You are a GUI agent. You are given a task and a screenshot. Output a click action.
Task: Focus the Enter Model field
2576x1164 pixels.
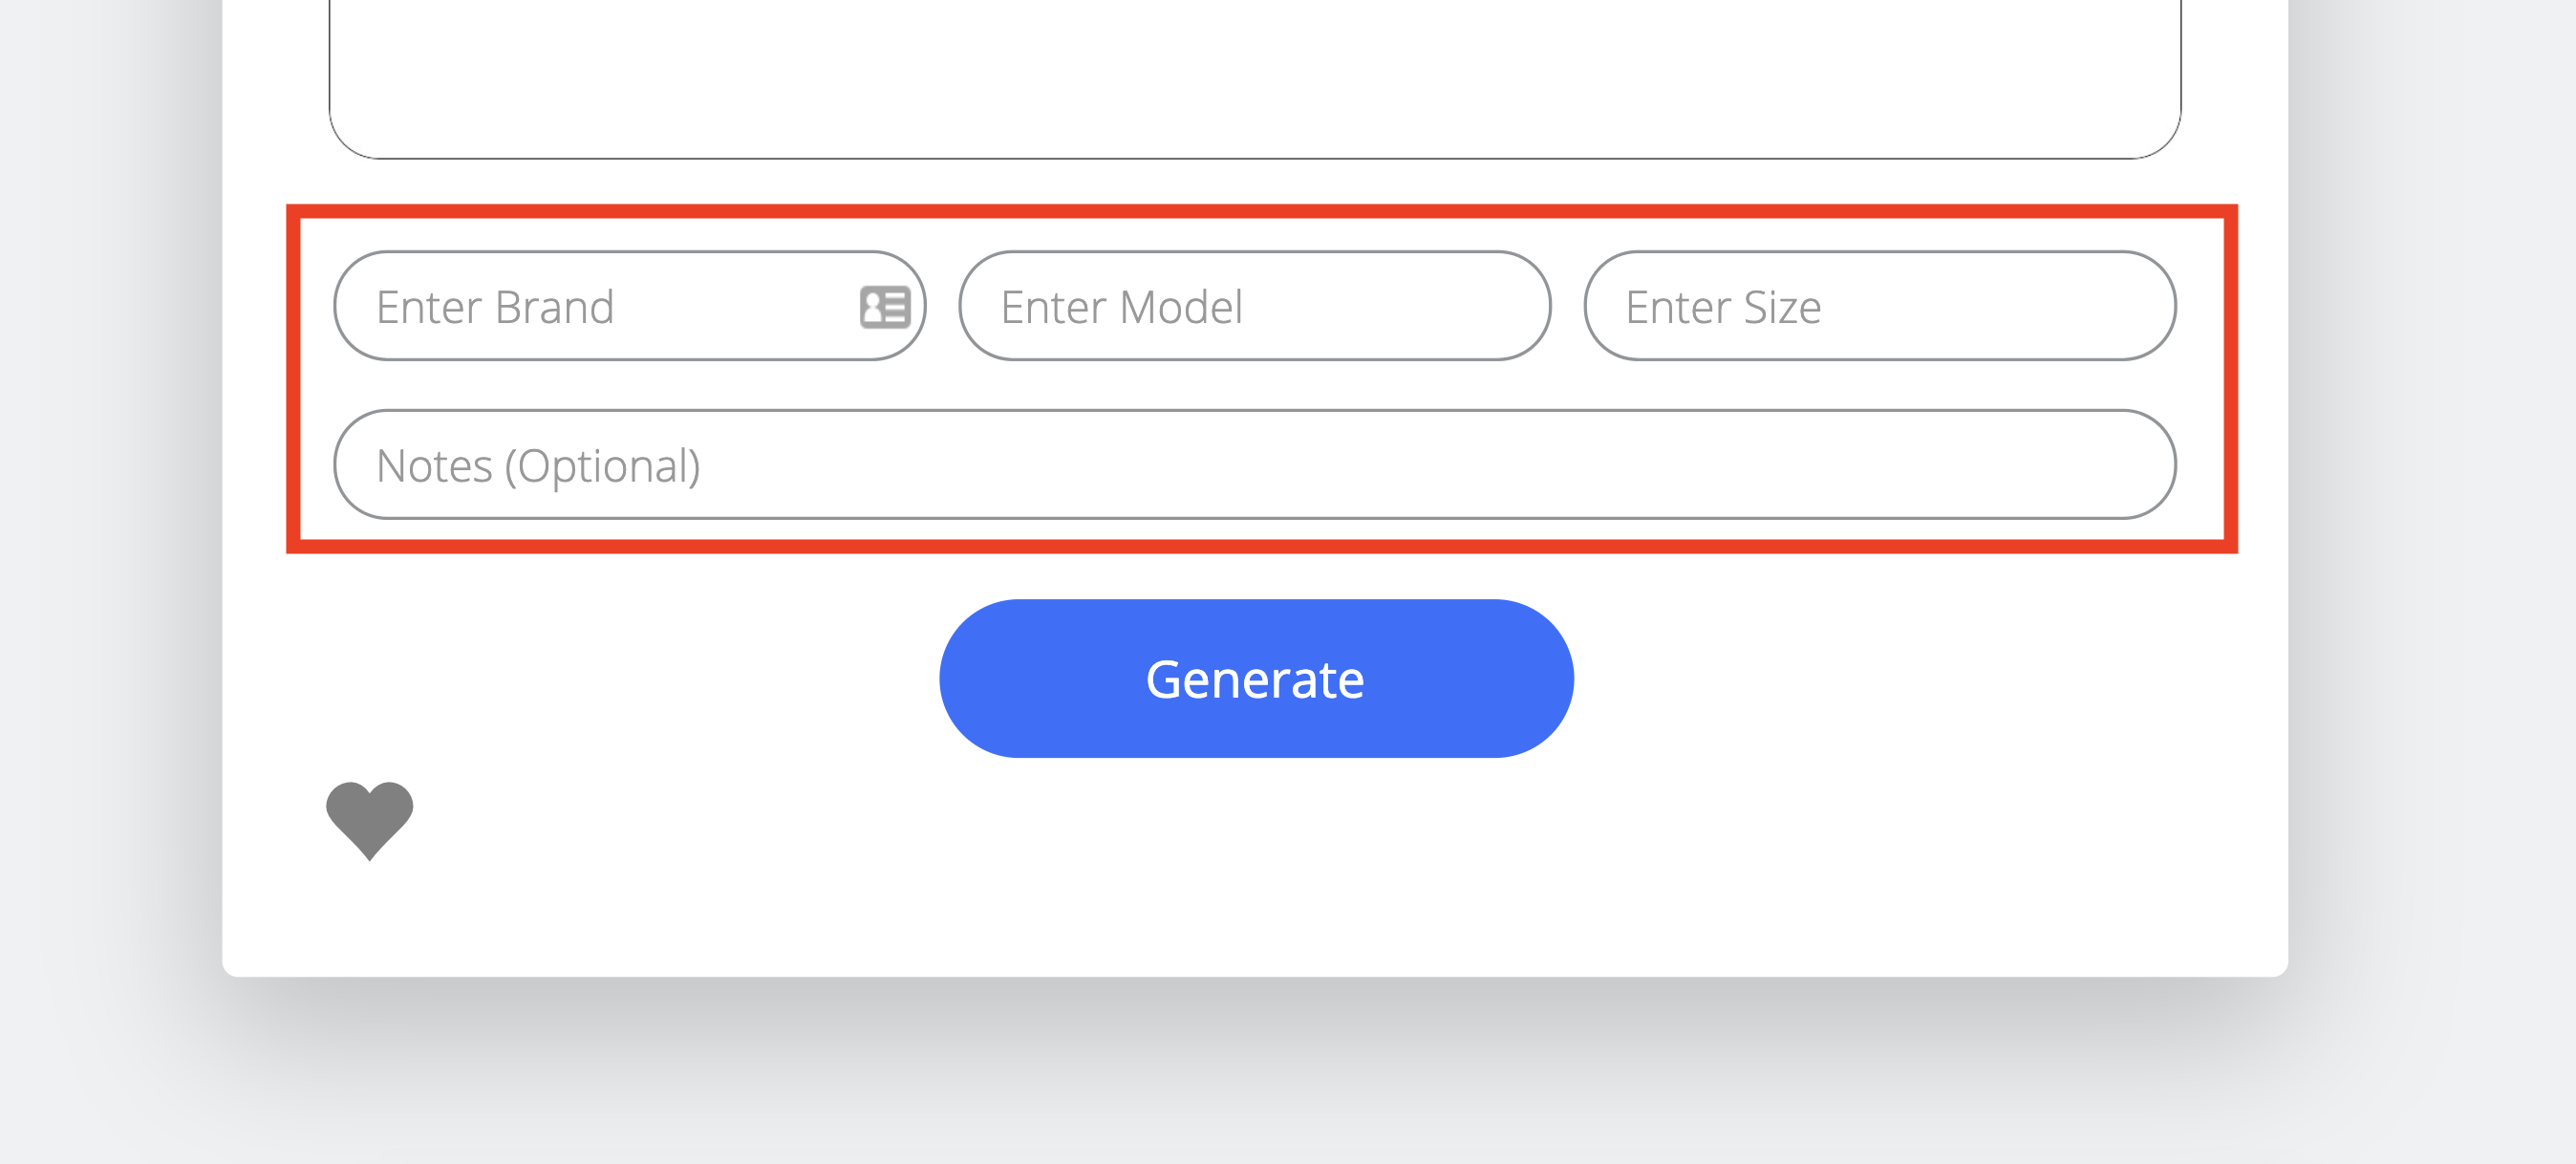[1255, 306]
